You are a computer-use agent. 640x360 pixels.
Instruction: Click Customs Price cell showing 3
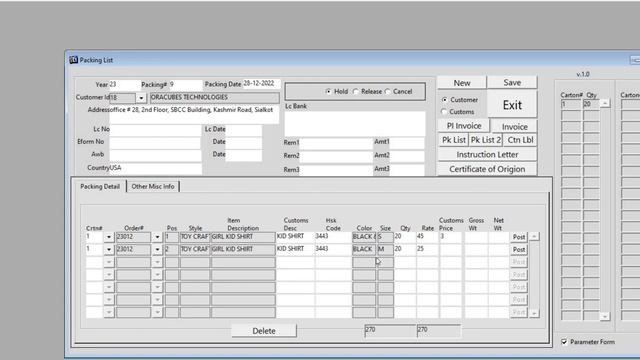point(451,237)
